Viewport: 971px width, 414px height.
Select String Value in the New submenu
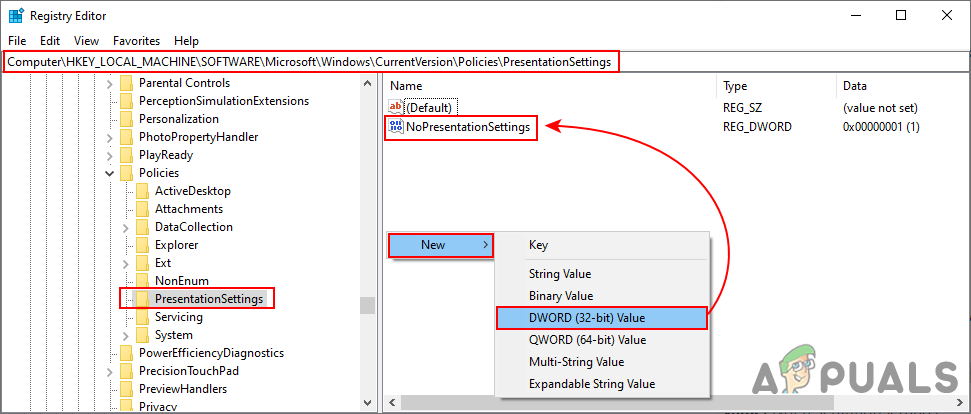pyautogui.click(x=559, y=274)
